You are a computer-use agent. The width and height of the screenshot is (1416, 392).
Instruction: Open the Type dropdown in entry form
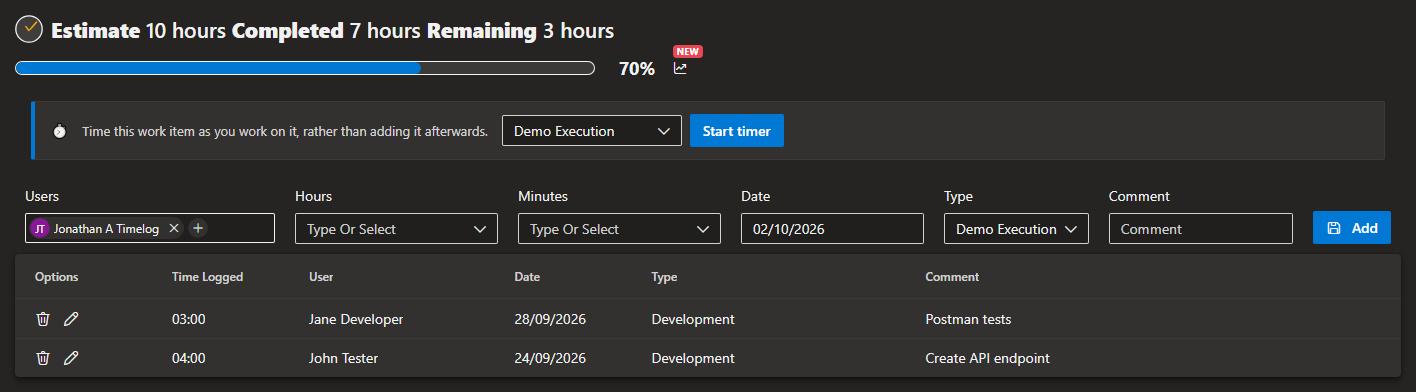1016,229
